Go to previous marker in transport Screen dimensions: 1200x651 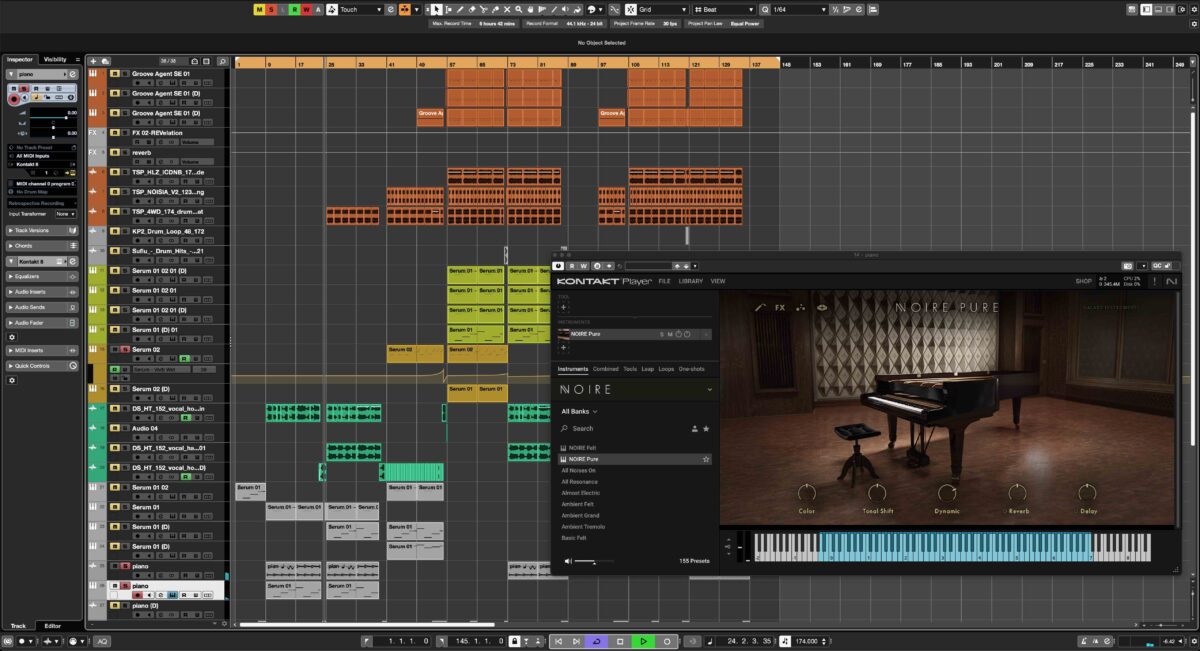click(x=559, y=641)
